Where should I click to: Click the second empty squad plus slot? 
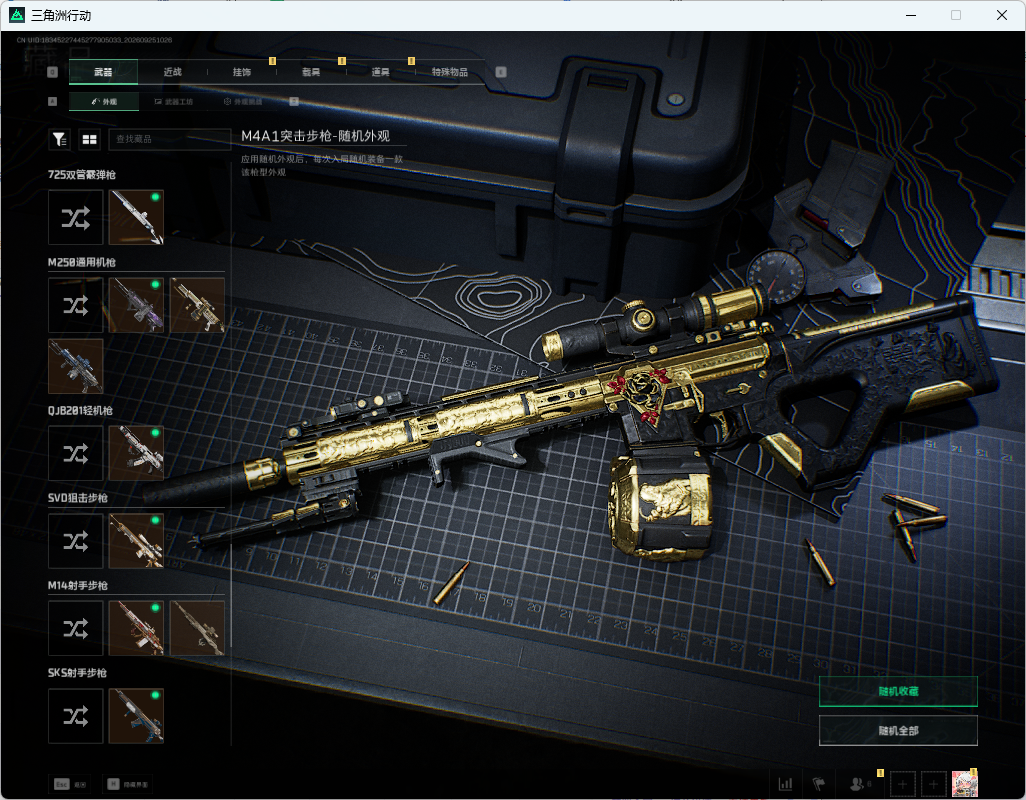click(934, 784)
